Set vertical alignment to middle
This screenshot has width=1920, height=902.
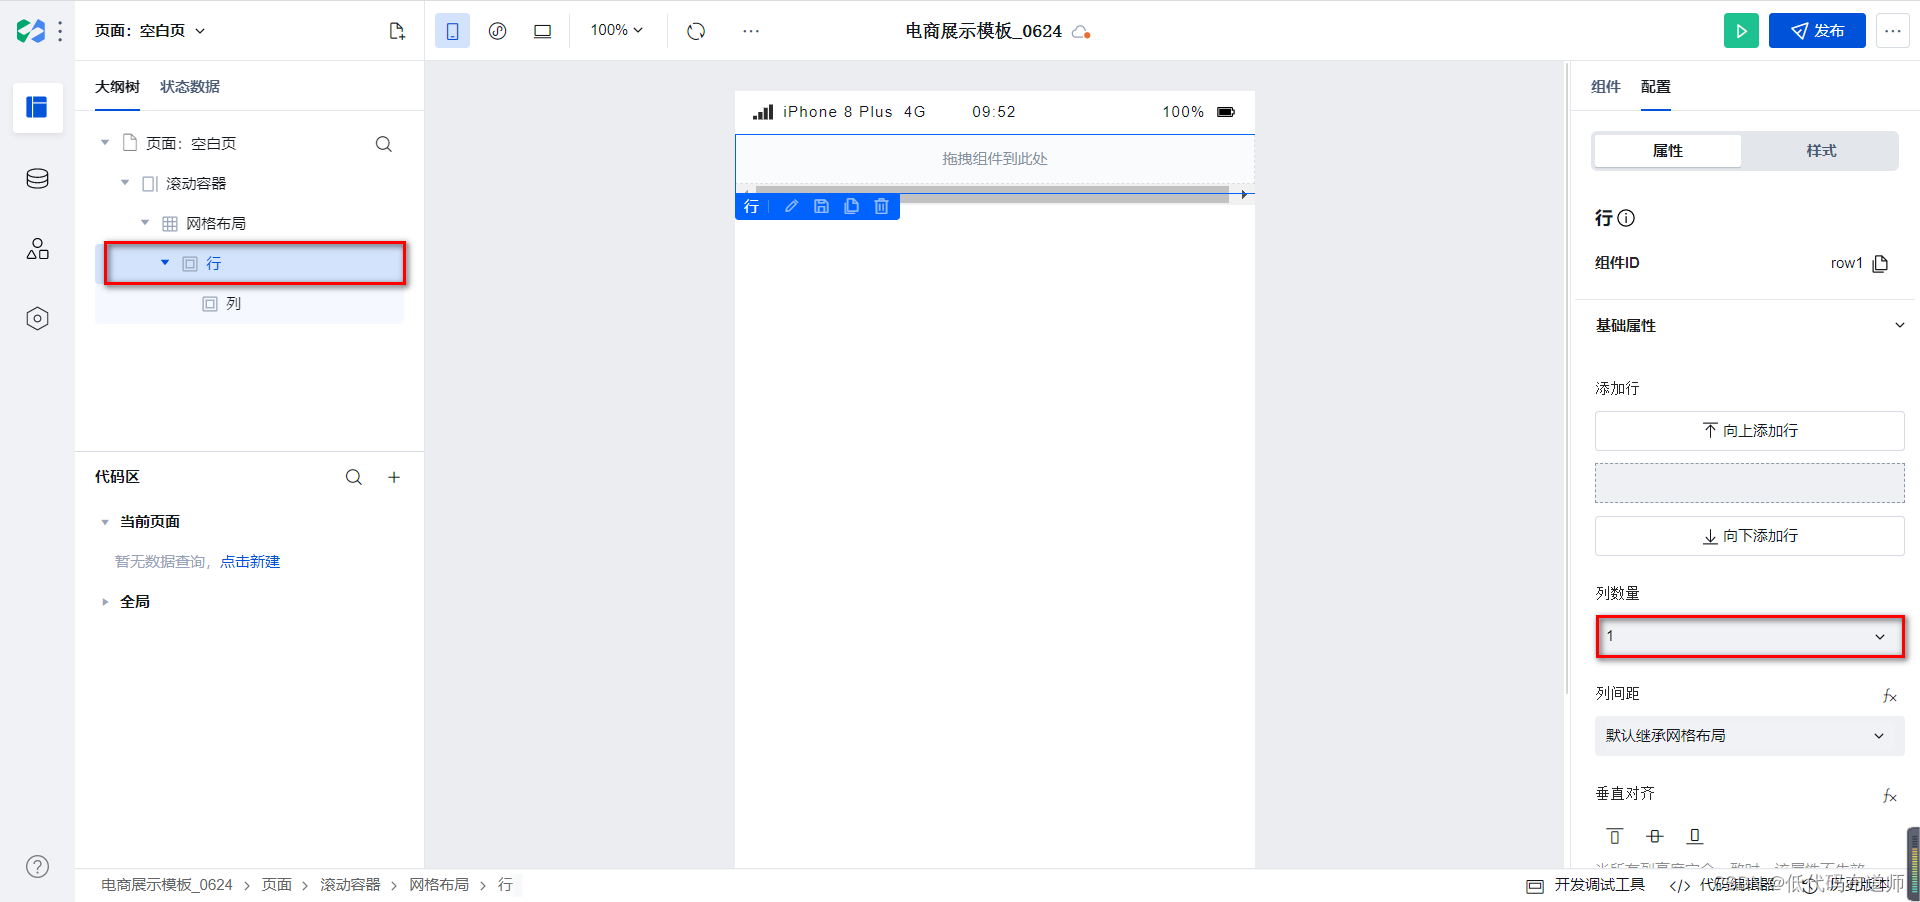click(x=1654, y=836)
